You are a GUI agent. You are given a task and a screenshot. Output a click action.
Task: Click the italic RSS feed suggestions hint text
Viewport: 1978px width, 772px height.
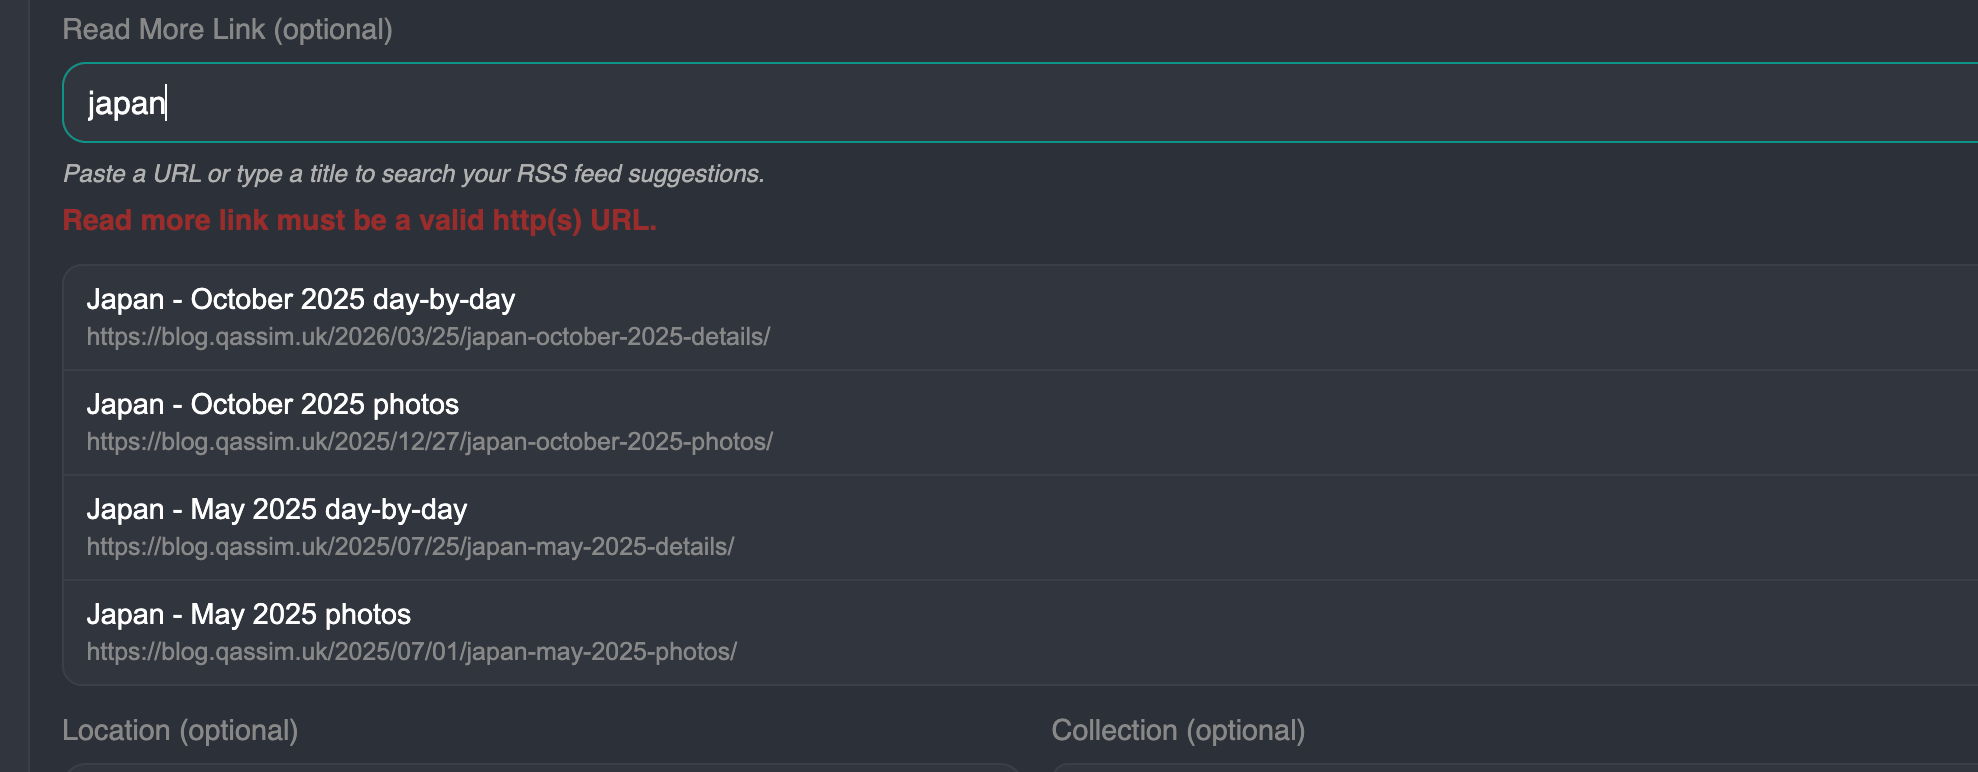point(413,174)
